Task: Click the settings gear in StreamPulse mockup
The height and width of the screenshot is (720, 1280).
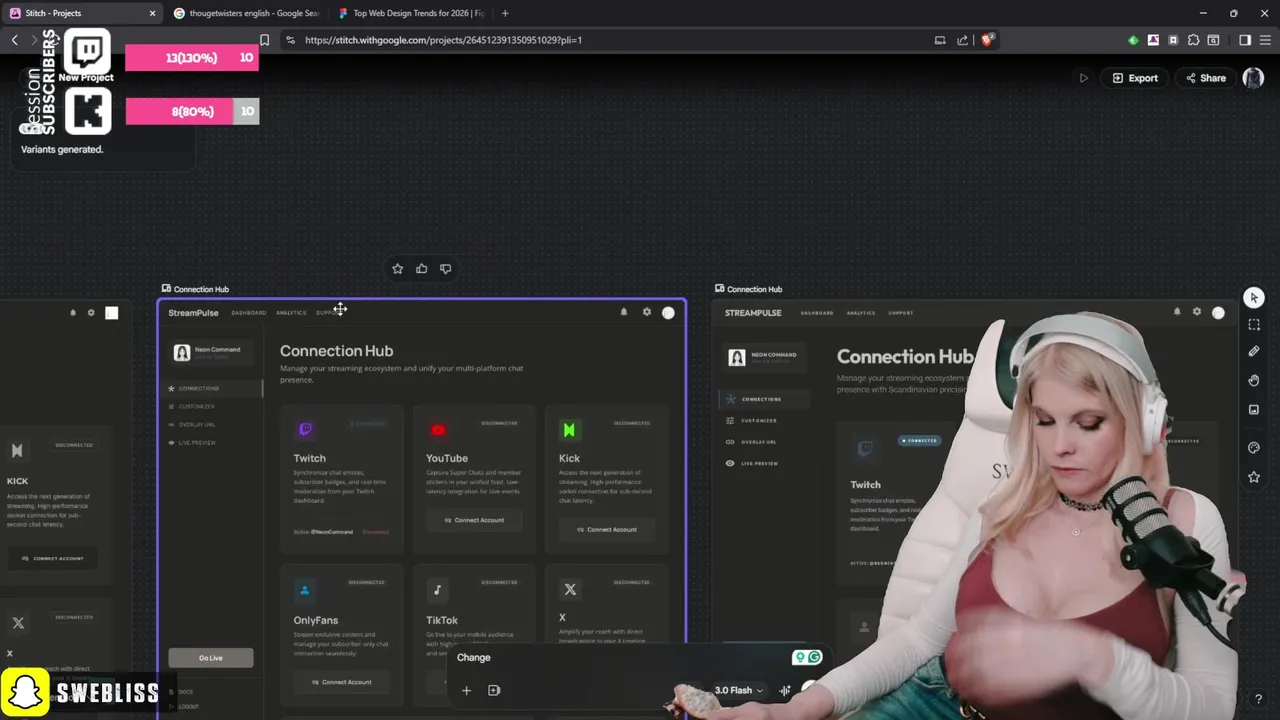Action: pyautogui.click(x=646, y=312)
